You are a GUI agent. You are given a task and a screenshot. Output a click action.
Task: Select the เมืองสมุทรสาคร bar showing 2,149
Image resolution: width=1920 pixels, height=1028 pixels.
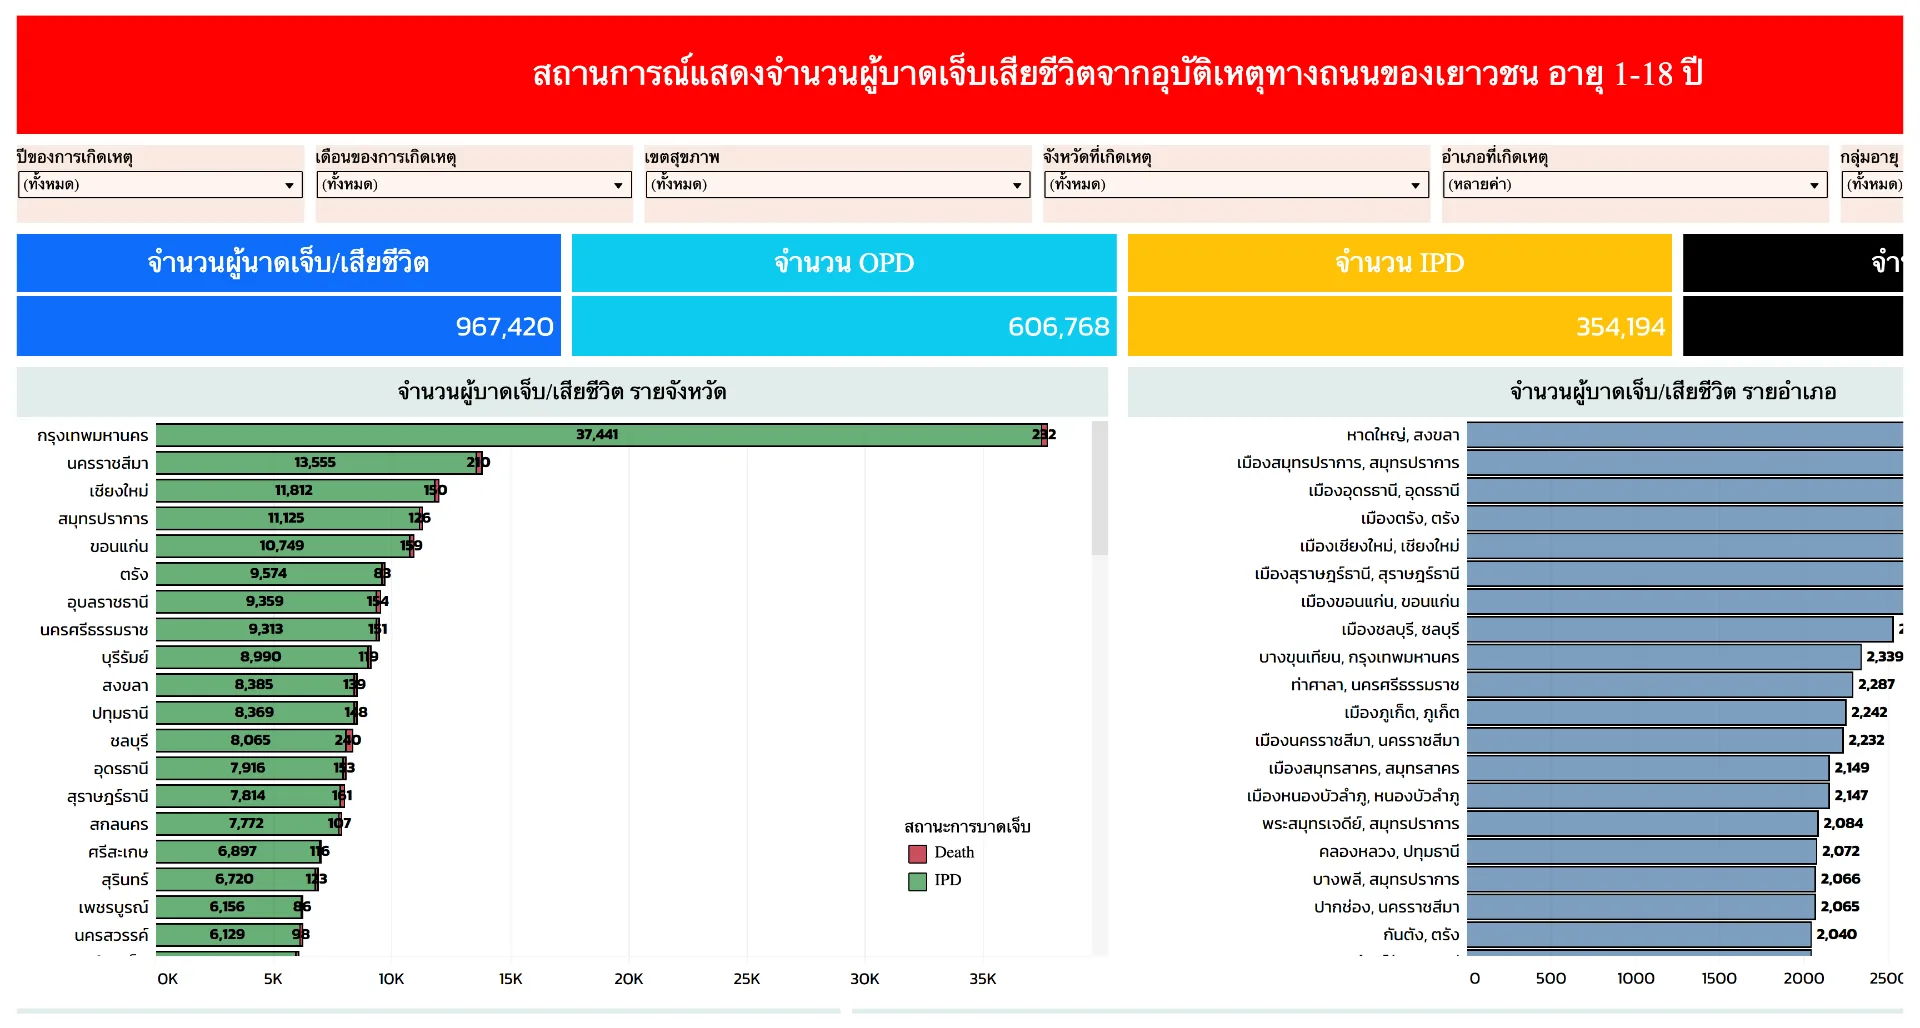[1648, 768]
